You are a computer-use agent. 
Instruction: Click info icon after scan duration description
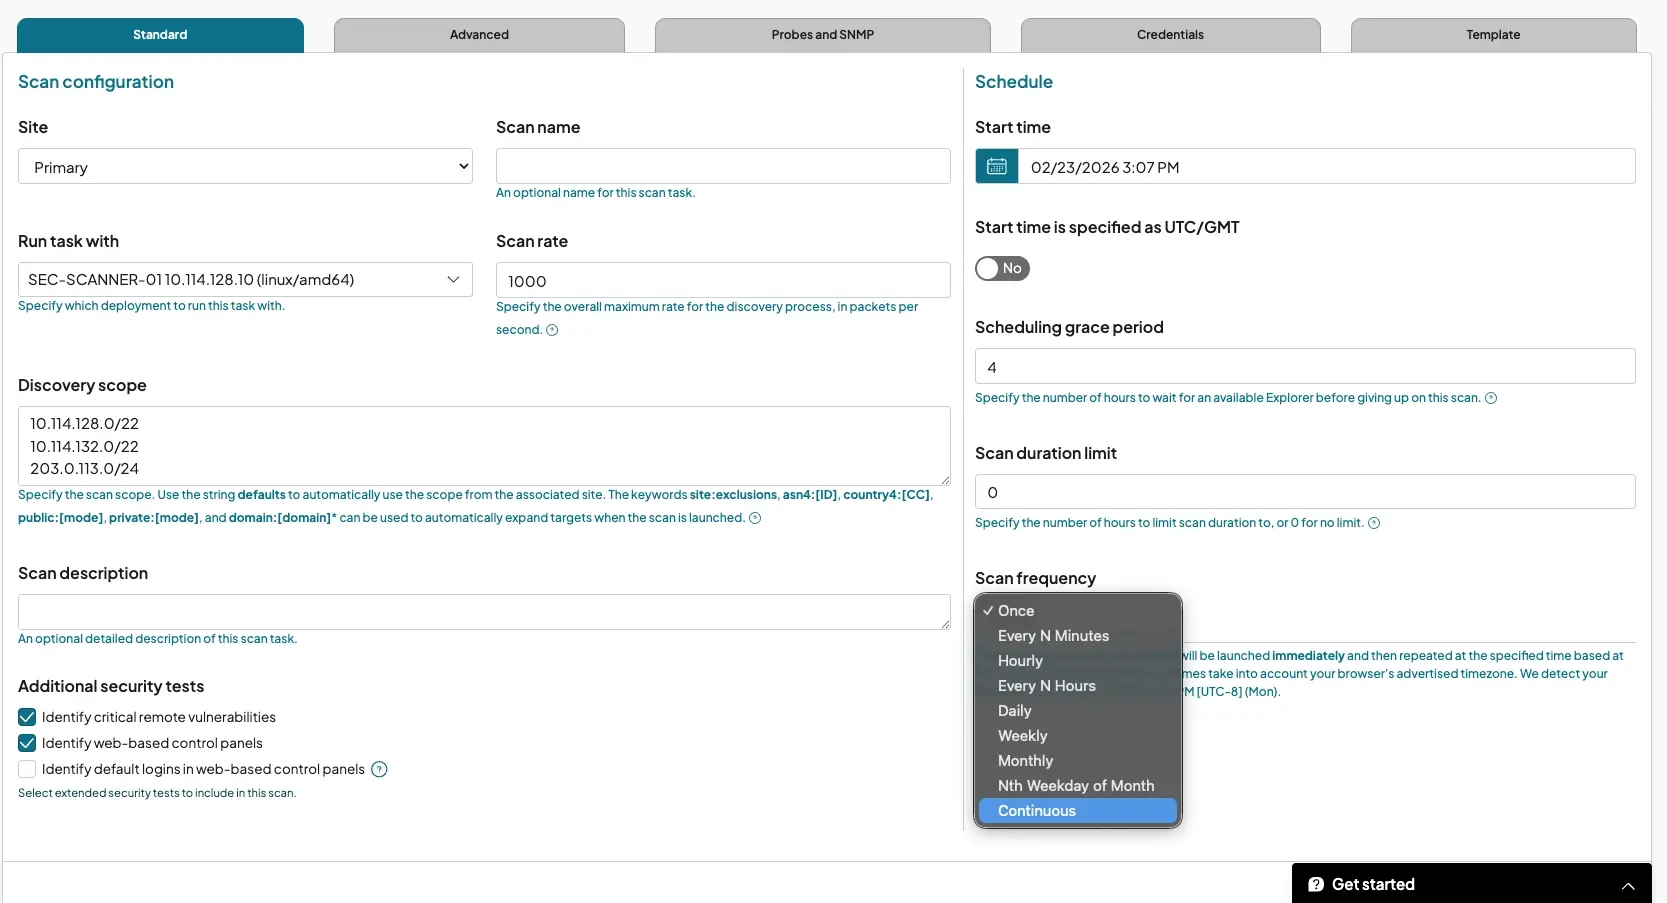(1374, 523)
